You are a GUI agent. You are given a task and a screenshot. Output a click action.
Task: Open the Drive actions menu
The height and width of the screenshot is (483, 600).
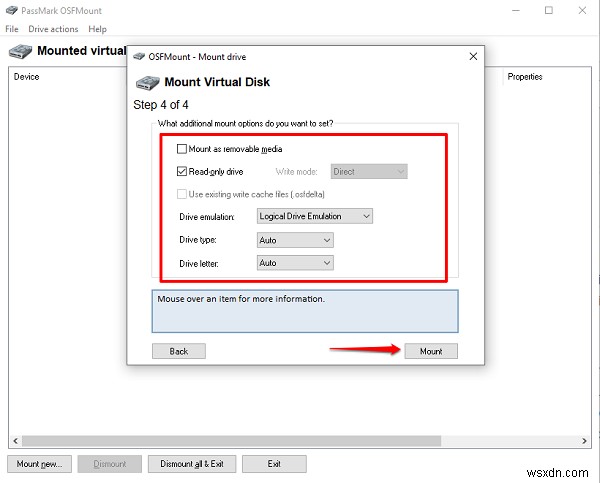[53, 29]
